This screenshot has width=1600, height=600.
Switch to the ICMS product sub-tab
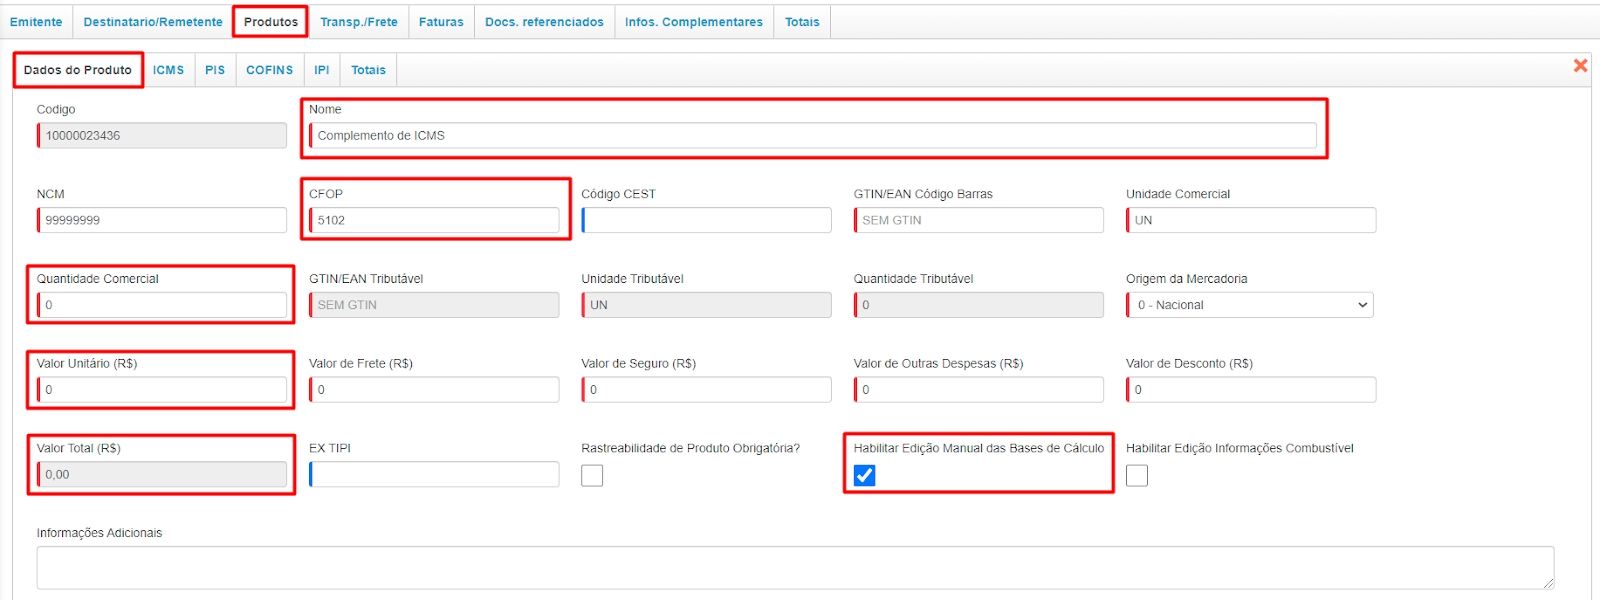click(x=168, y=70)
